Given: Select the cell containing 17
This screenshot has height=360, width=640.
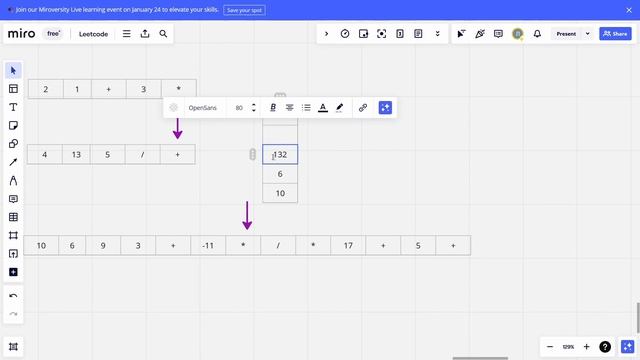Looking at the screenshot, I should [348, 245].
